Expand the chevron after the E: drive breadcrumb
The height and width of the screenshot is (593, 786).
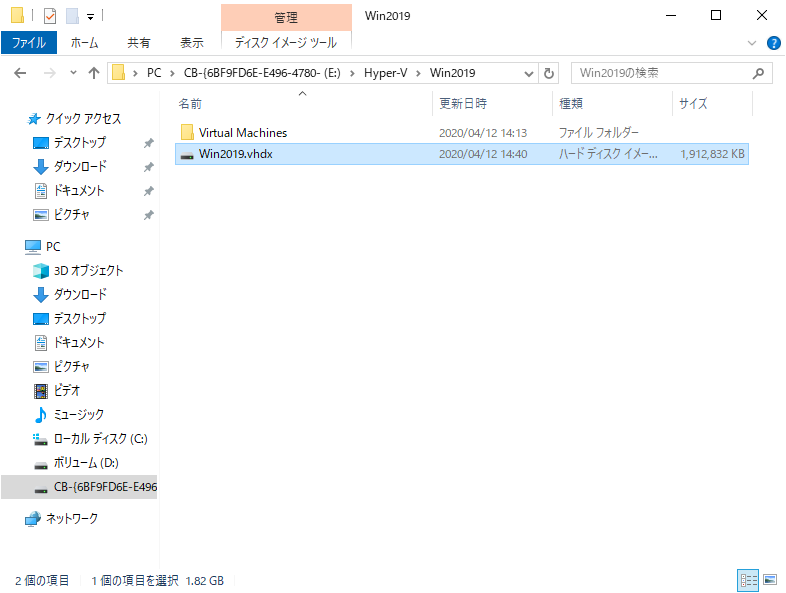[352, 73]
